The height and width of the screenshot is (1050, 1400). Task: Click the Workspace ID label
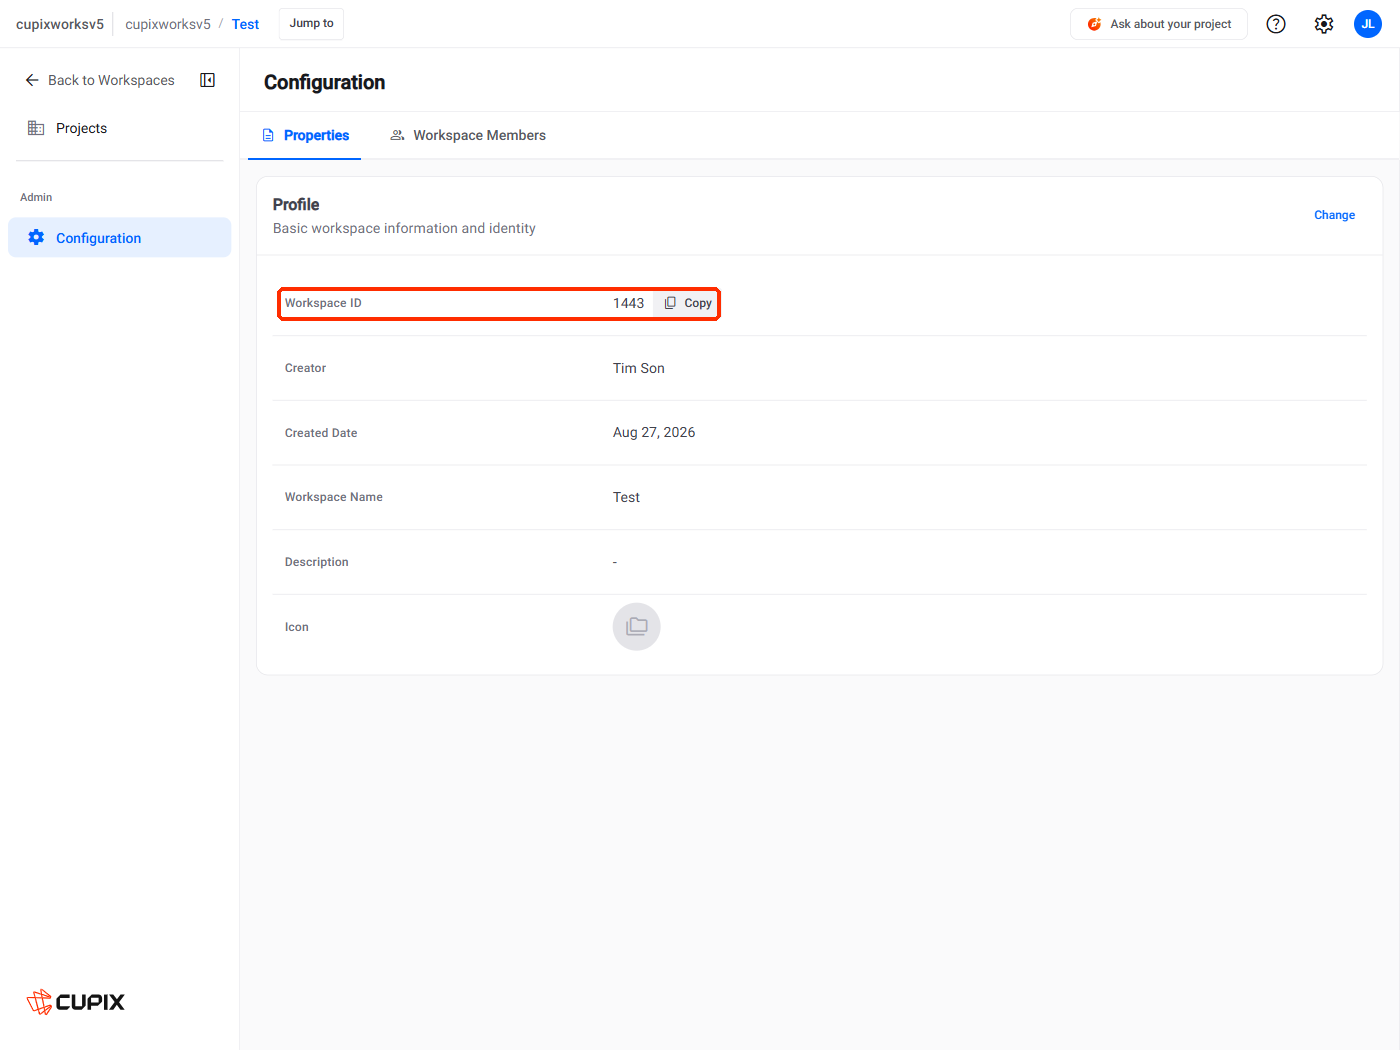click(x=323, y=303)
